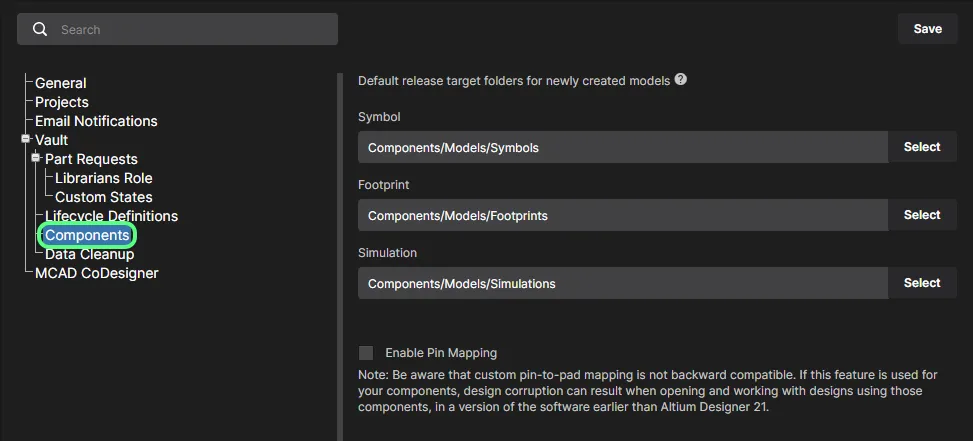Open the Projects settings page
Screen dimensions: 973x441
62,102
